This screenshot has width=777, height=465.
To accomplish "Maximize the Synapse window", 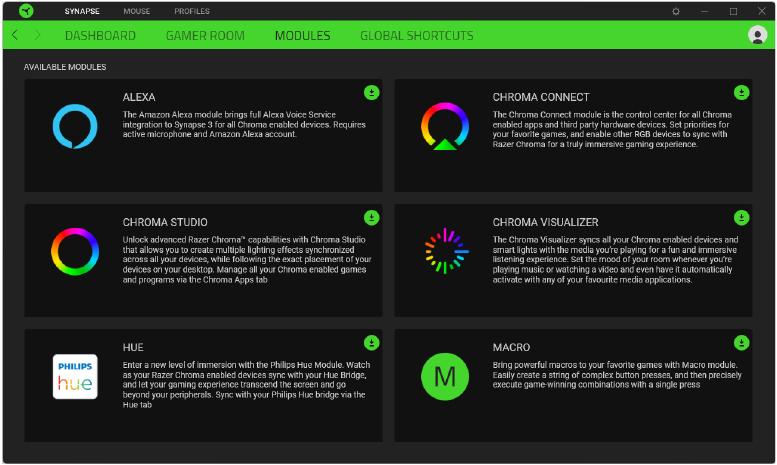I will click(733, 11).
